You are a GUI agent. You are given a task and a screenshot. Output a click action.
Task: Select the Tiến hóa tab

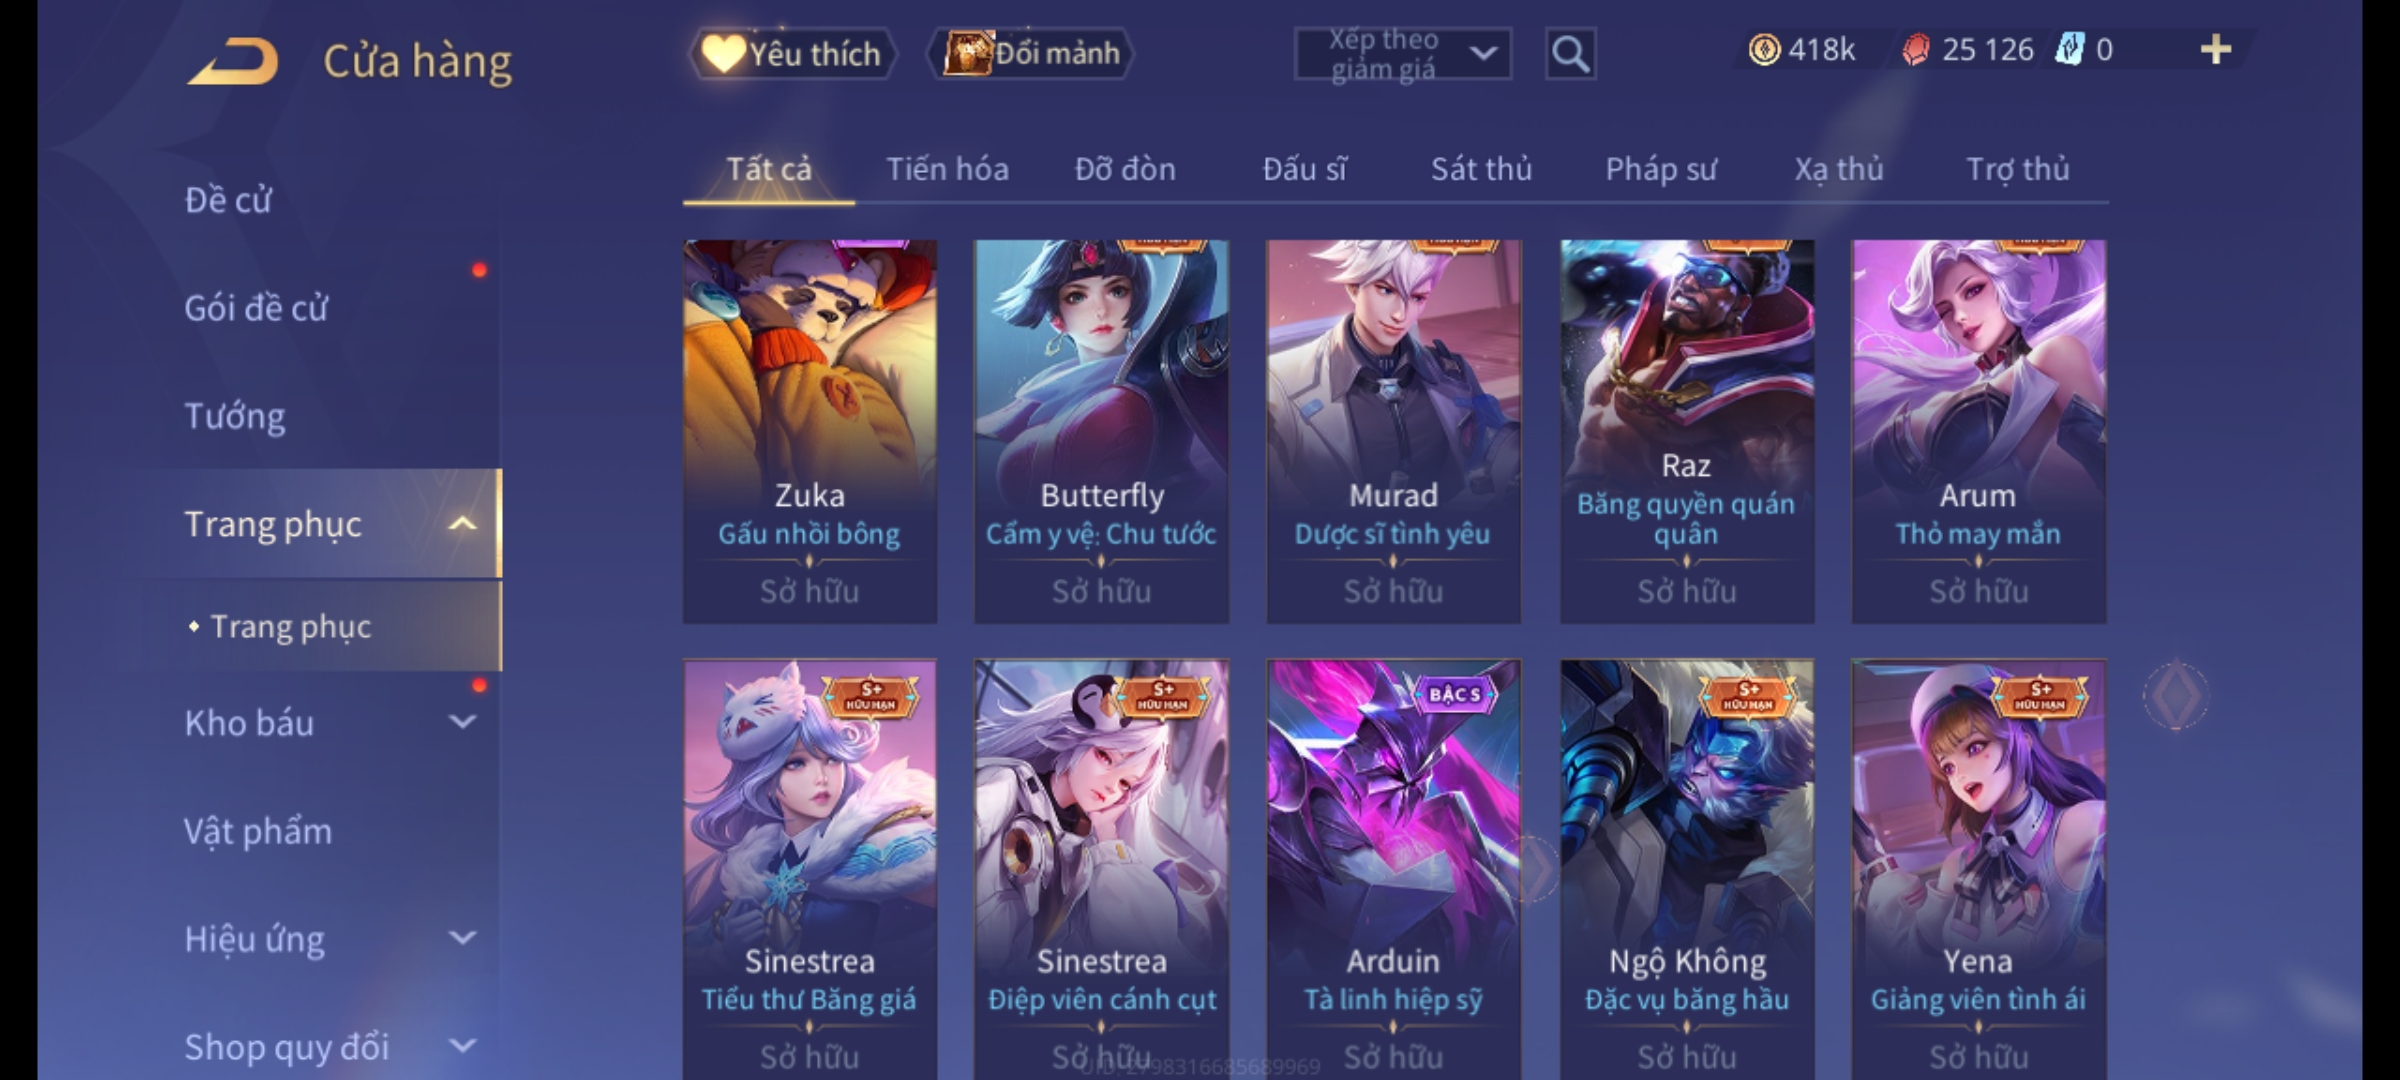[947, 169]
